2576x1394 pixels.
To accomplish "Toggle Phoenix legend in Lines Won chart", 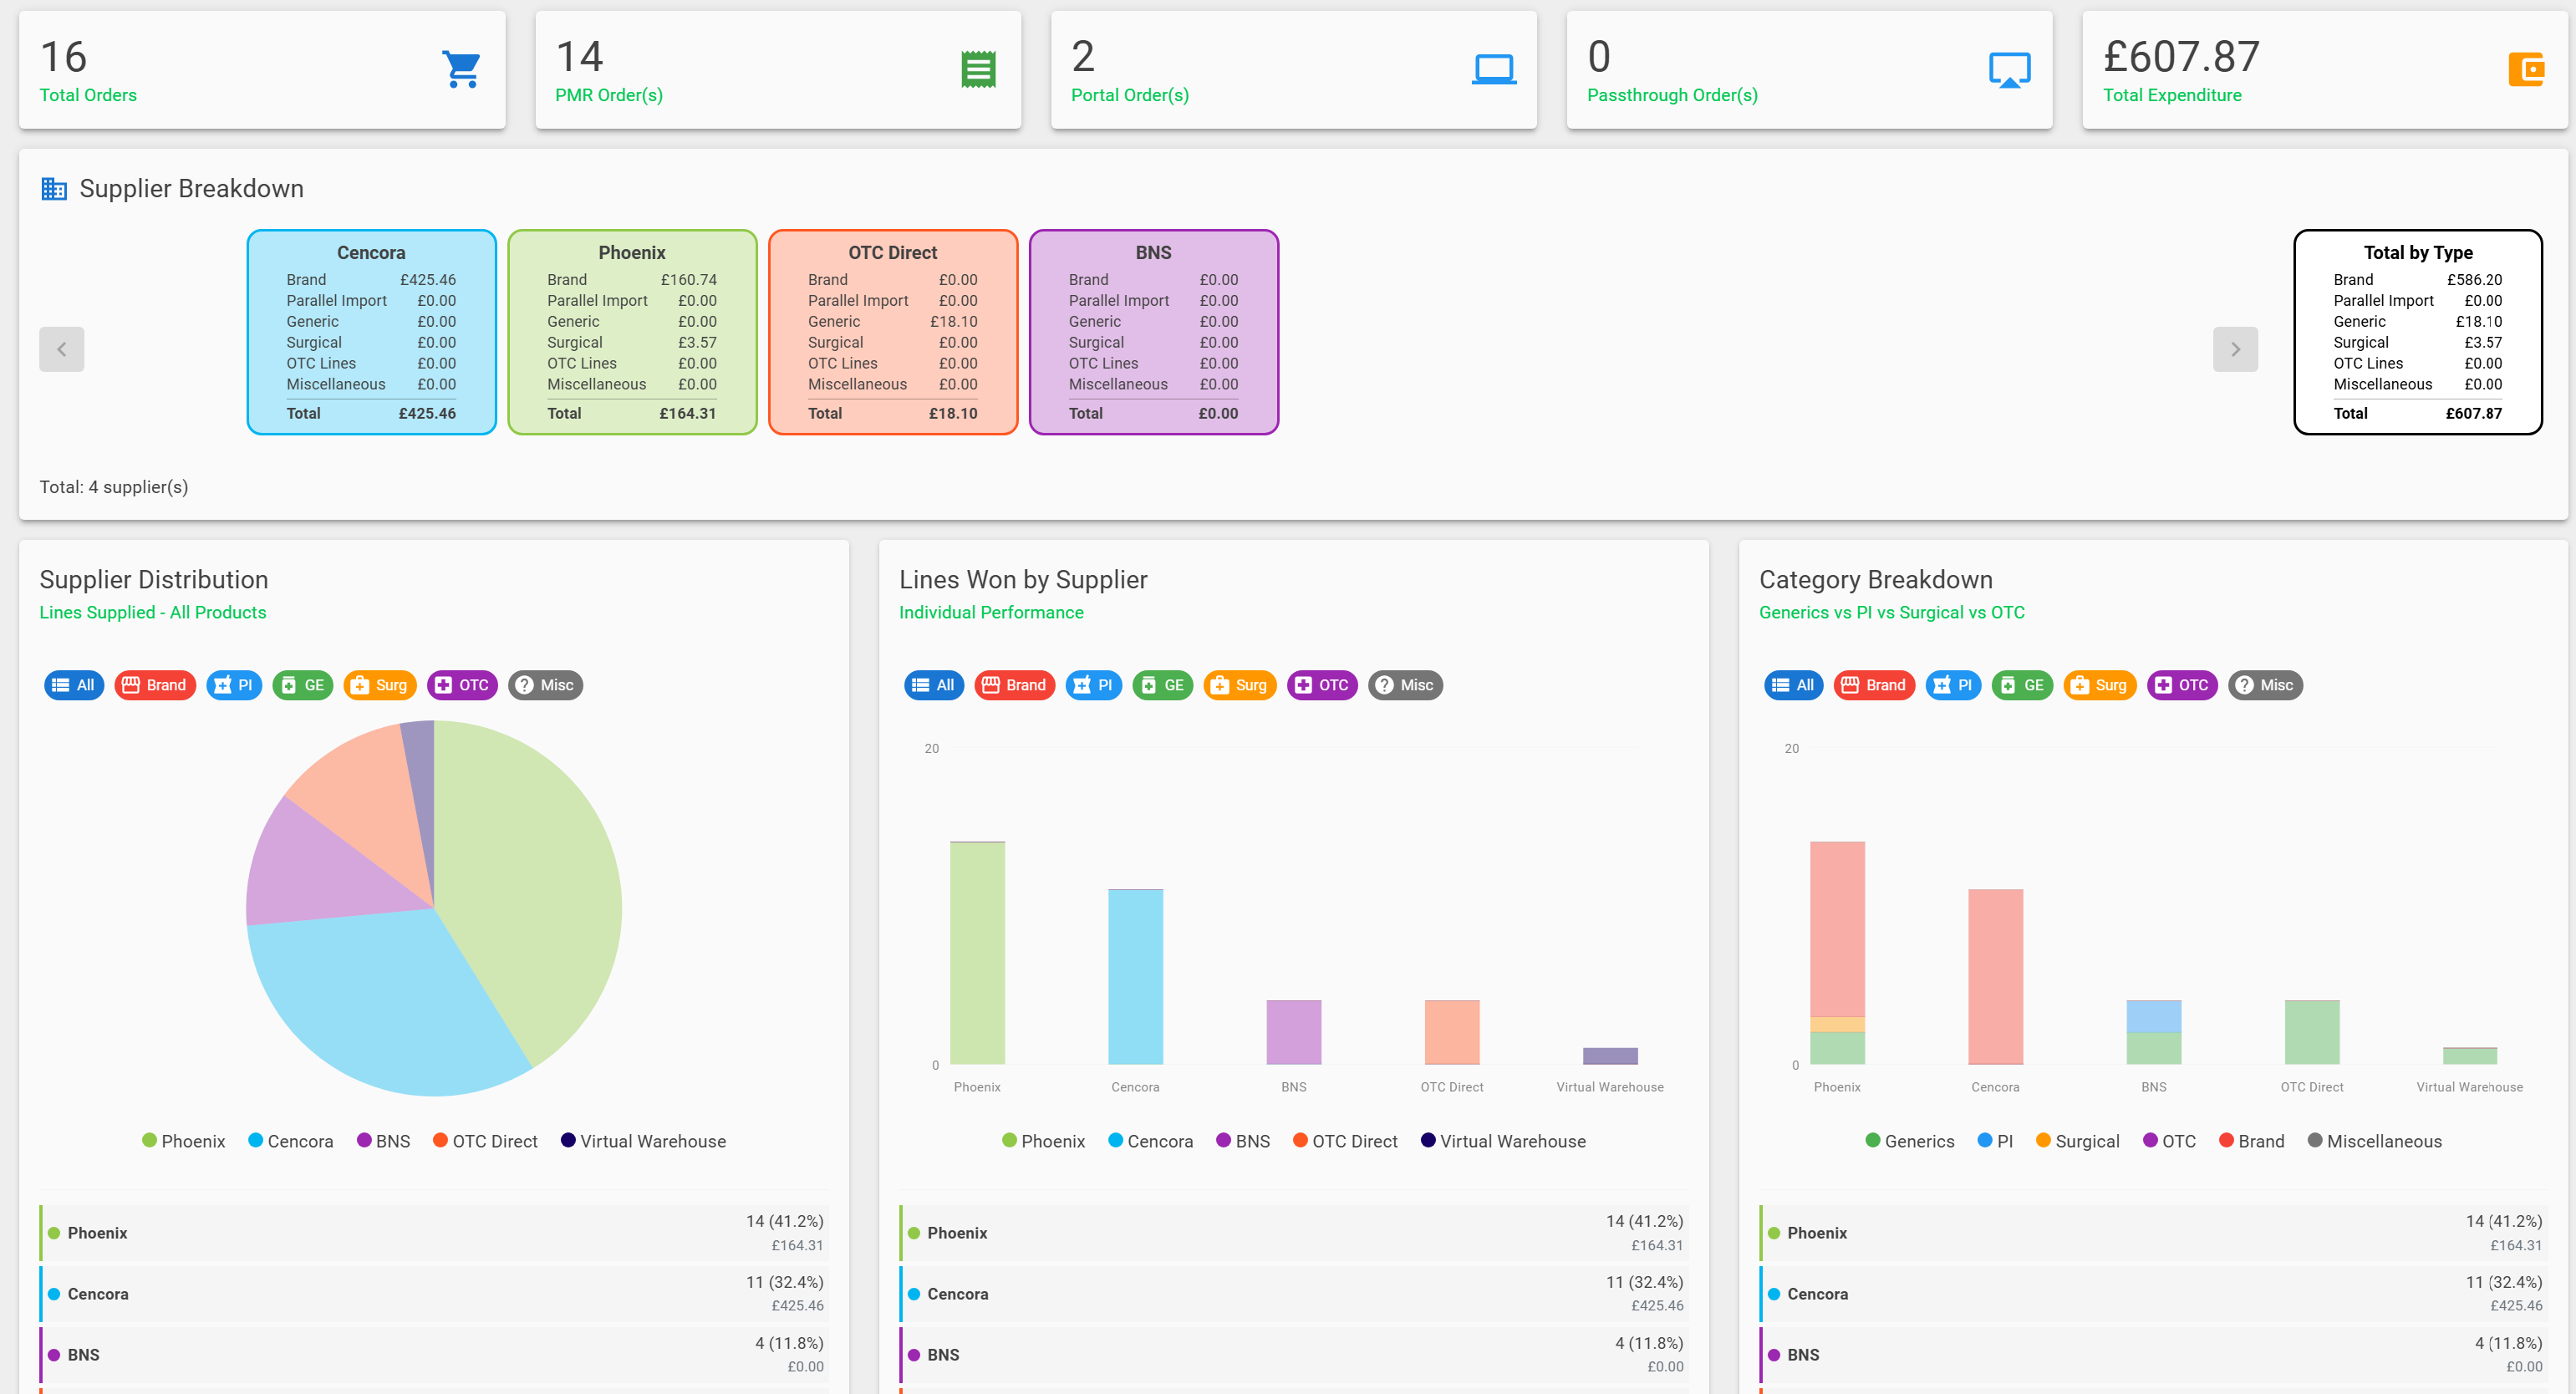I will click(x=1044, y=1141).
